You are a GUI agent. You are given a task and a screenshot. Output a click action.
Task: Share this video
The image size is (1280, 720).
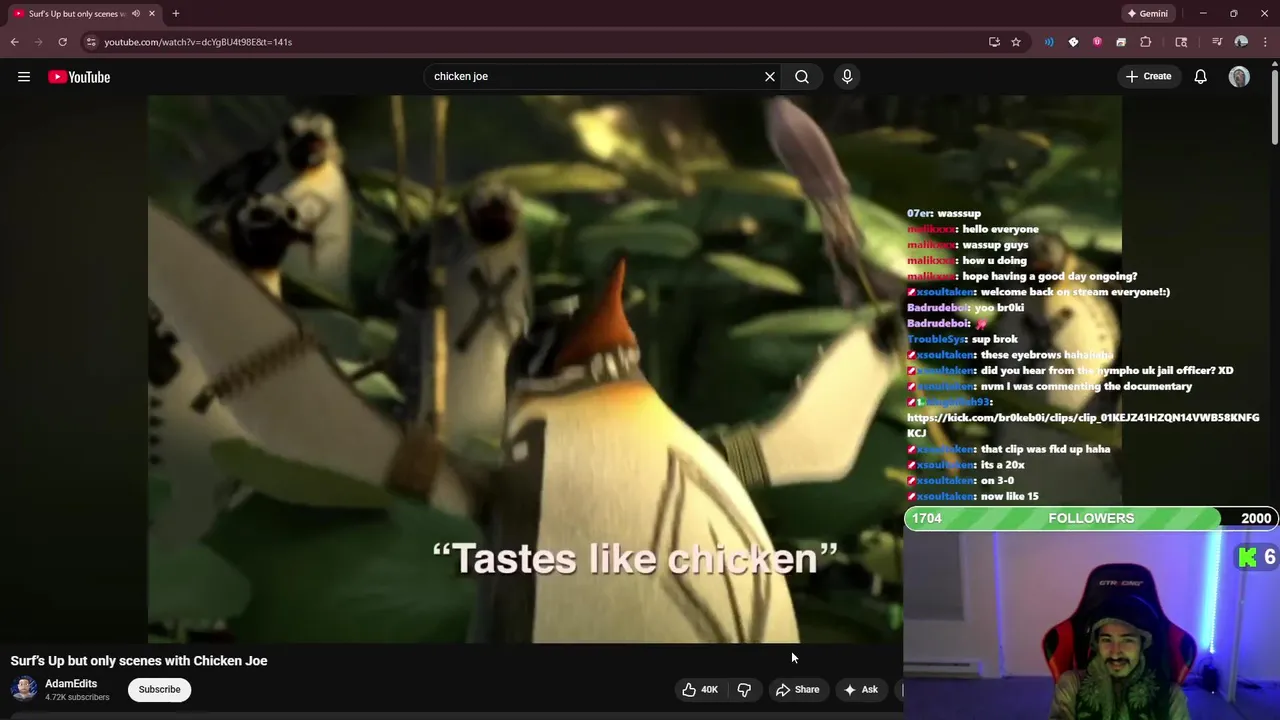coord(797,689)
